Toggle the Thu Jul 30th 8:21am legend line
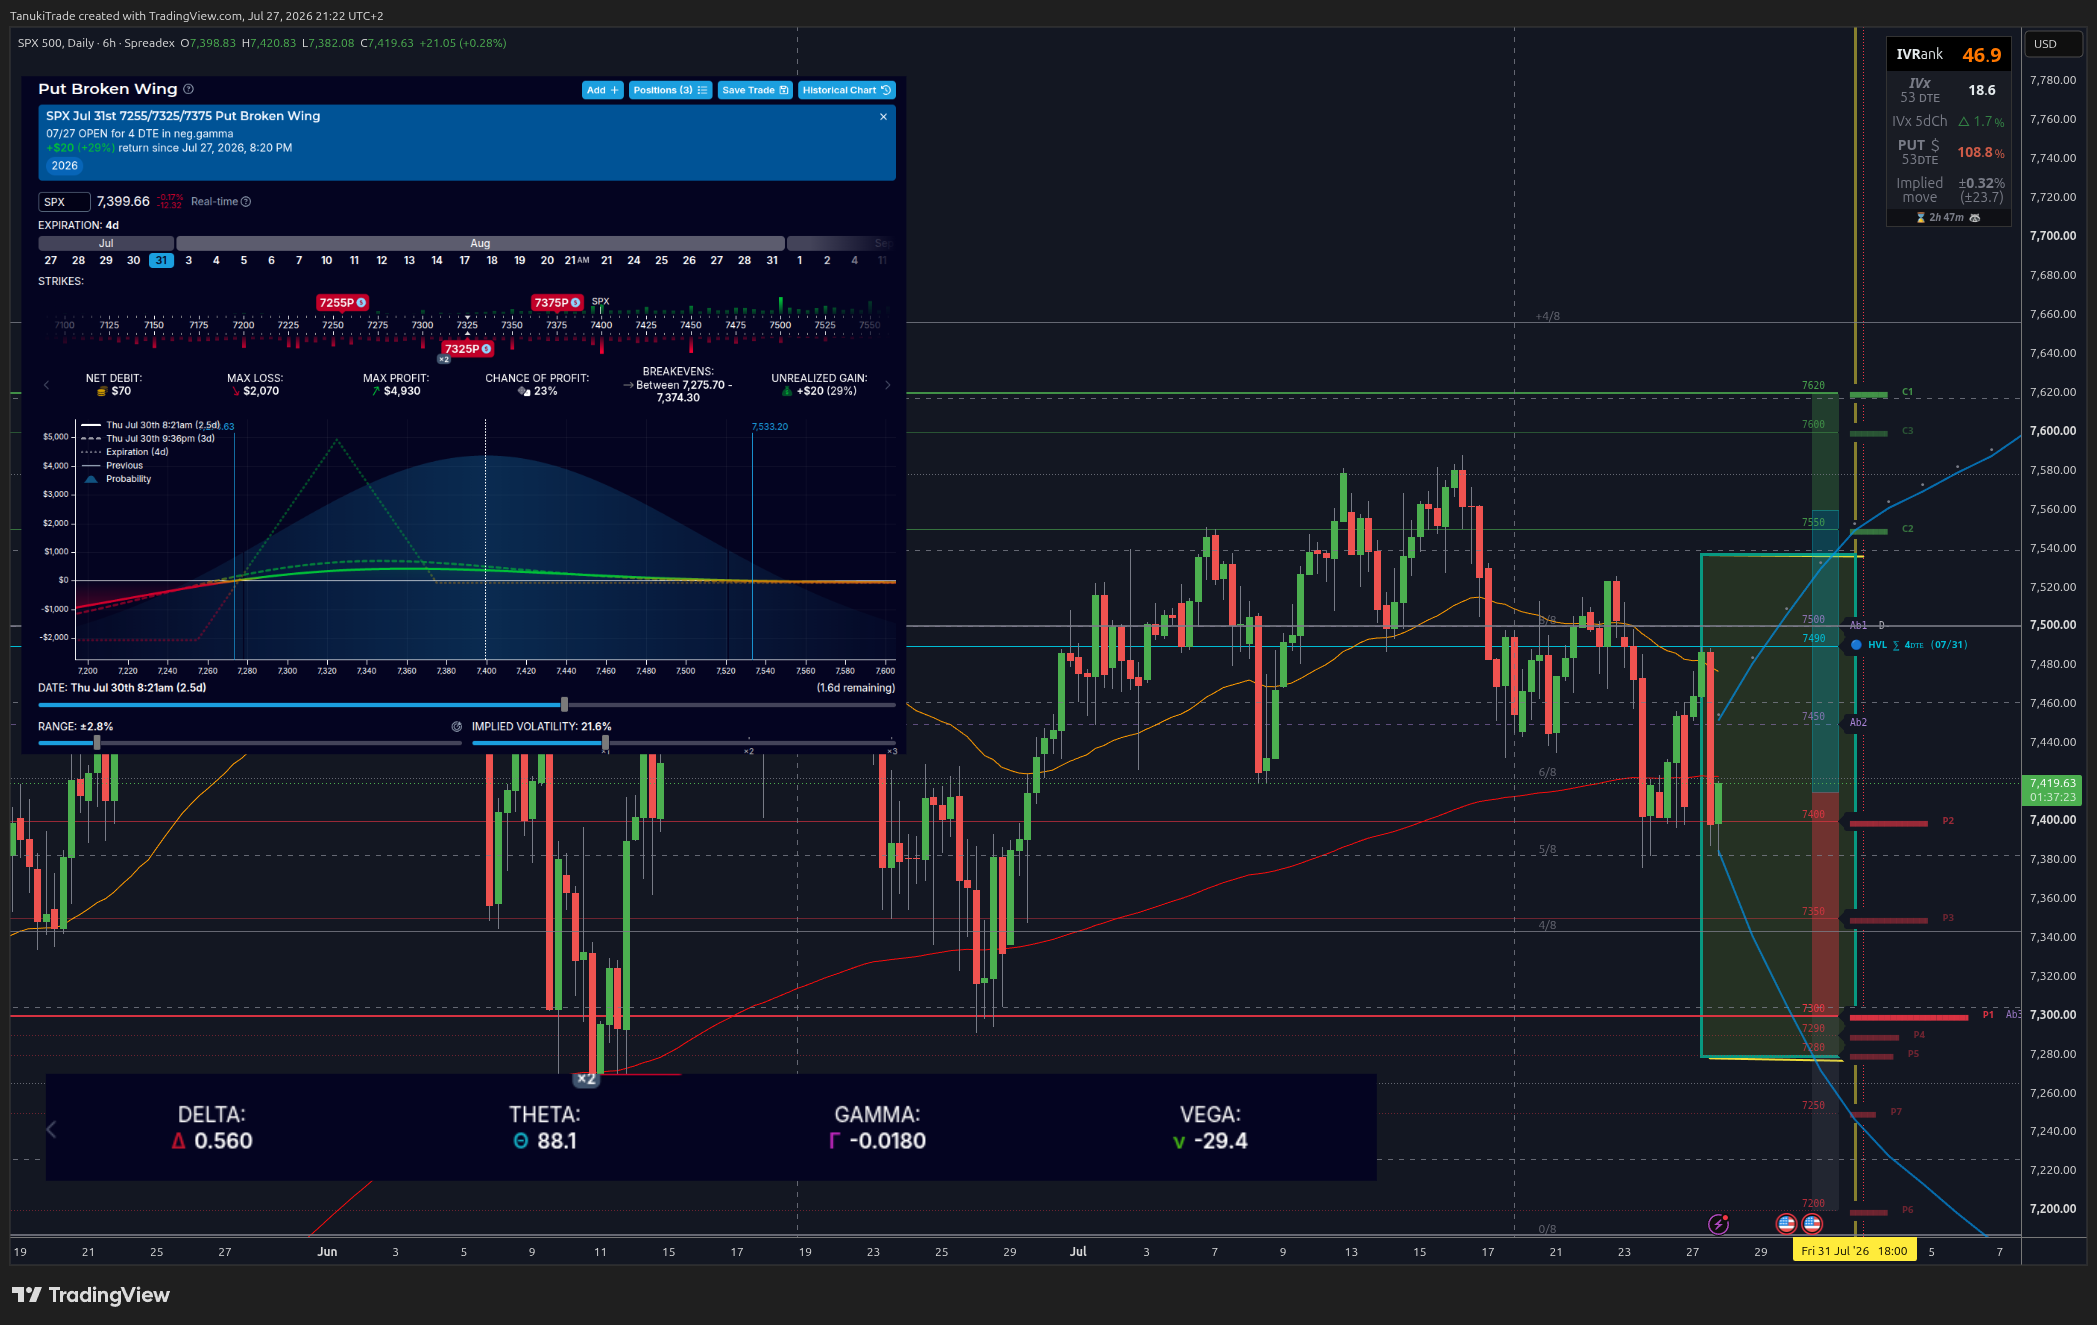 [x=152, y=425]
